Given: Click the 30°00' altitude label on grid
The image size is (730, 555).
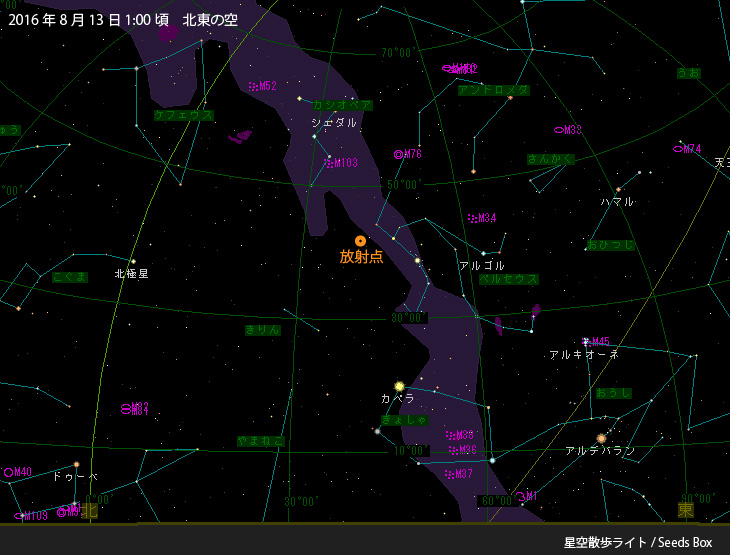Looking at the screenshot, I should (409, 318).
